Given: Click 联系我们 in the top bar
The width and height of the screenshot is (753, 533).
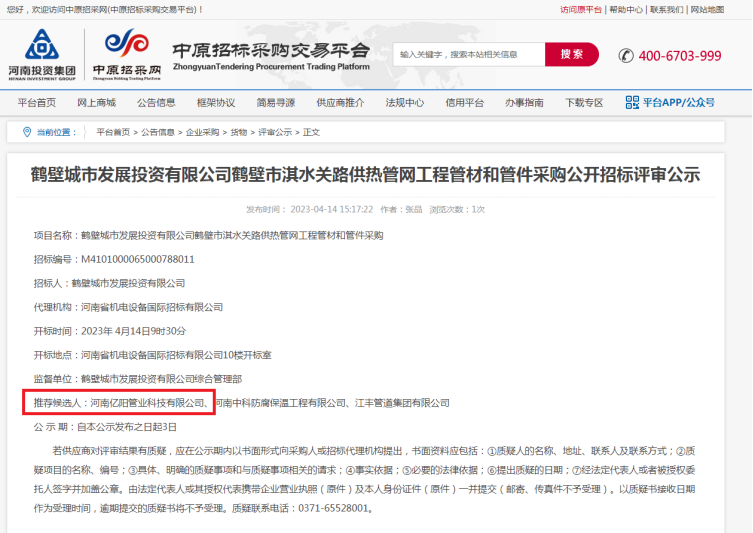Looking at the screenshot, I should click(666, 10).
